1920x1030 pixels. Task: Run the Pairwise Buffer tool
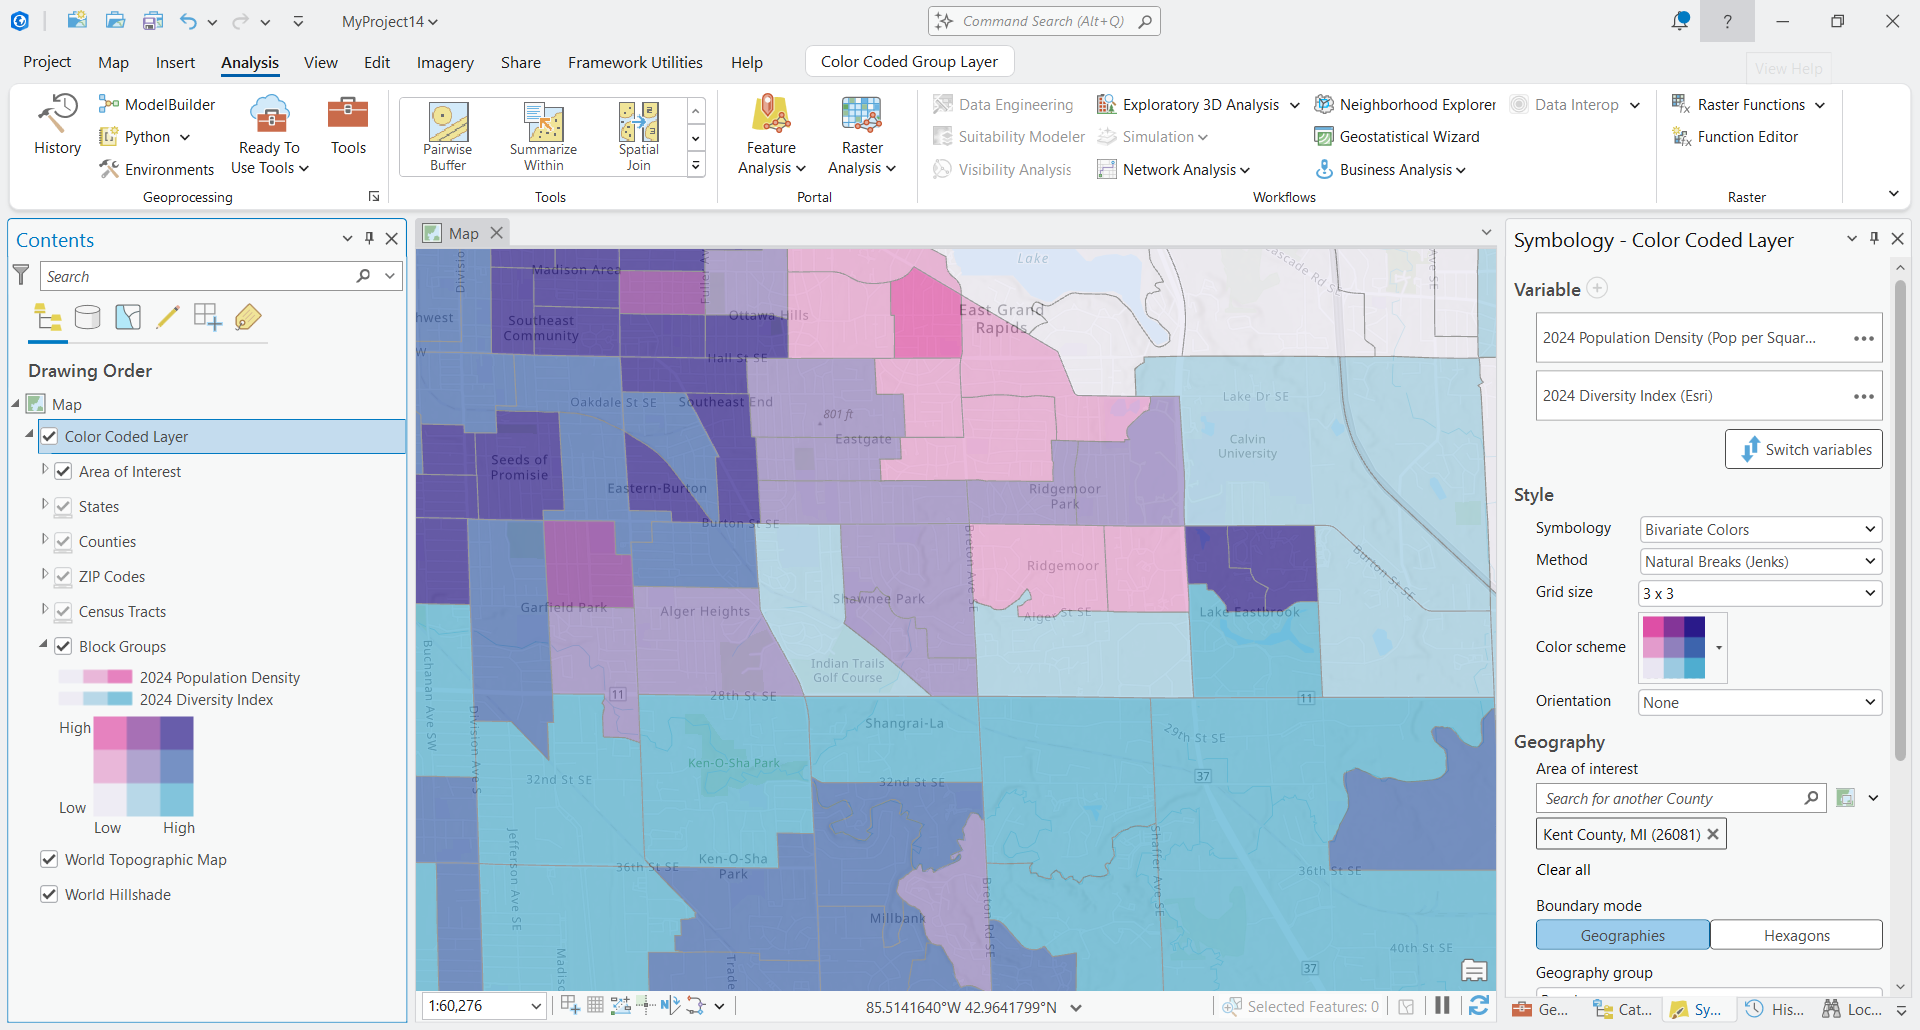click(x=448, y=137)
